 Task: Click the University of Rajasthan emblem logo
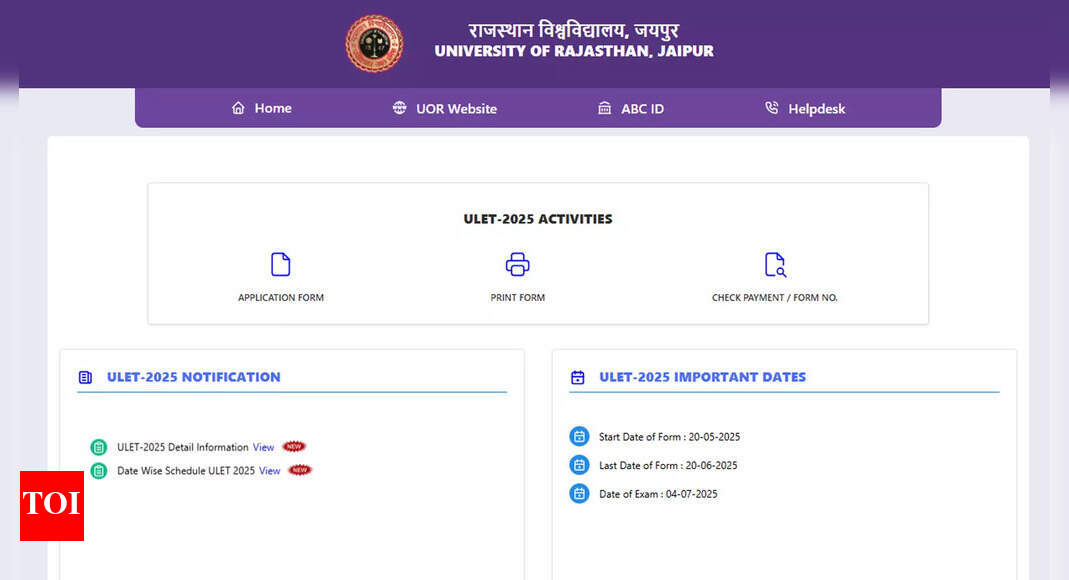[374, 44]
